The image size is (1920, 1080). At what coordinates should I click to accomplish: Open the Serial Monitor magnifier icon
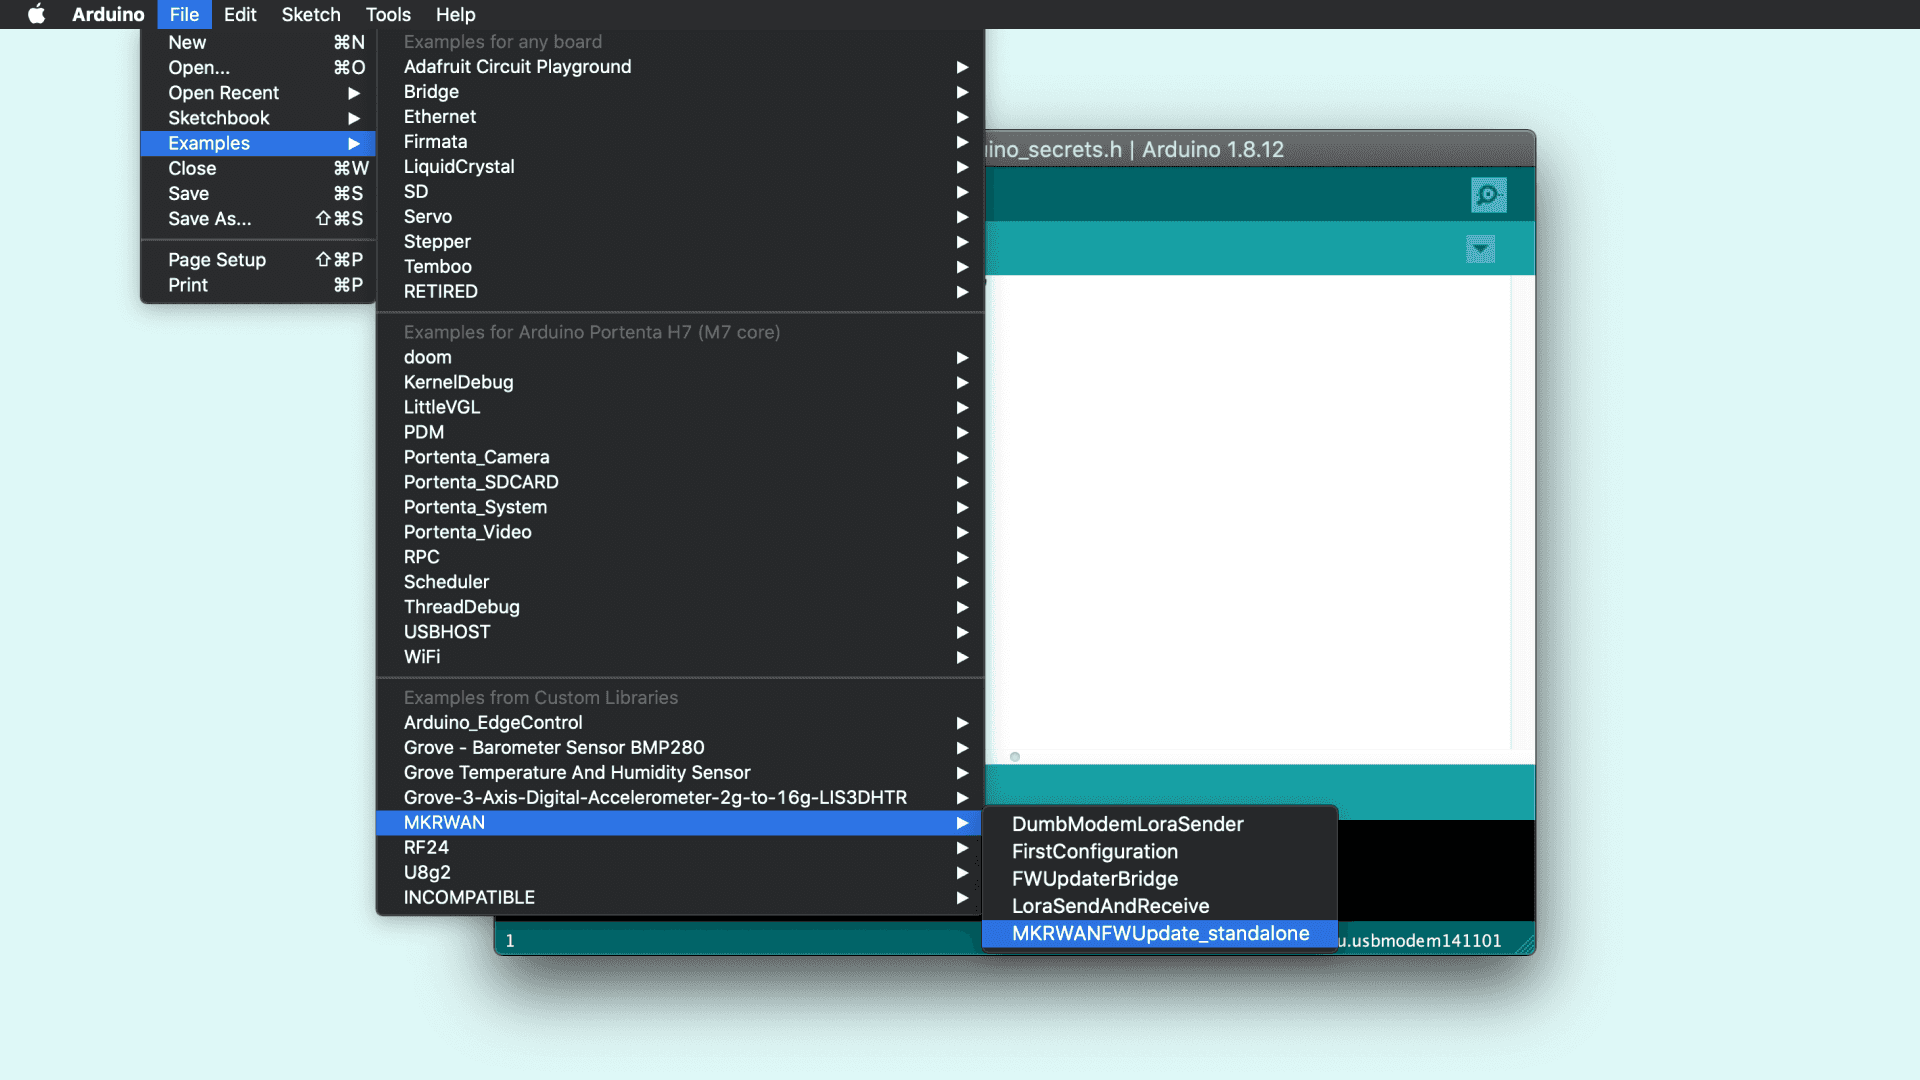tap(1488, 195)
